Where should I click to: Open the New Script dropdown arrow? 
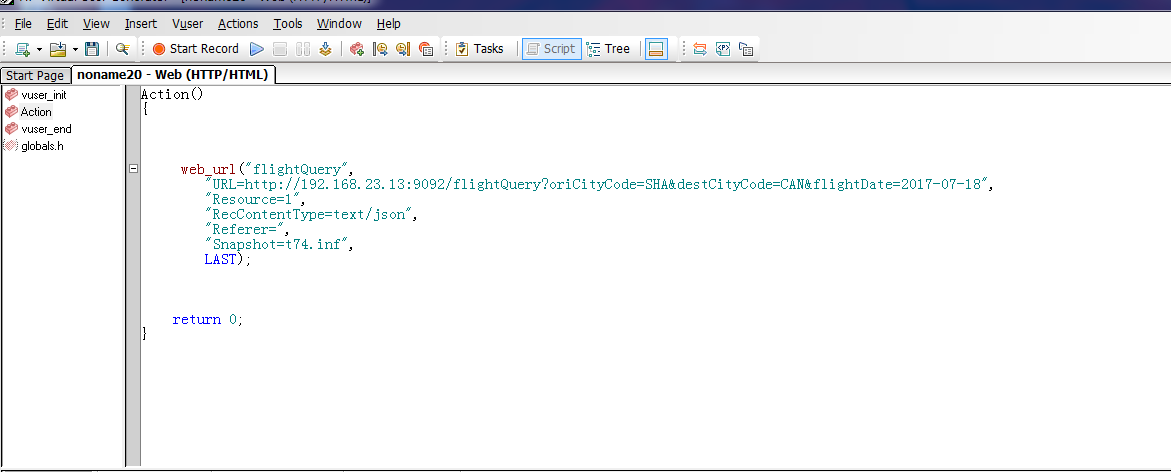tap(39, 49)
